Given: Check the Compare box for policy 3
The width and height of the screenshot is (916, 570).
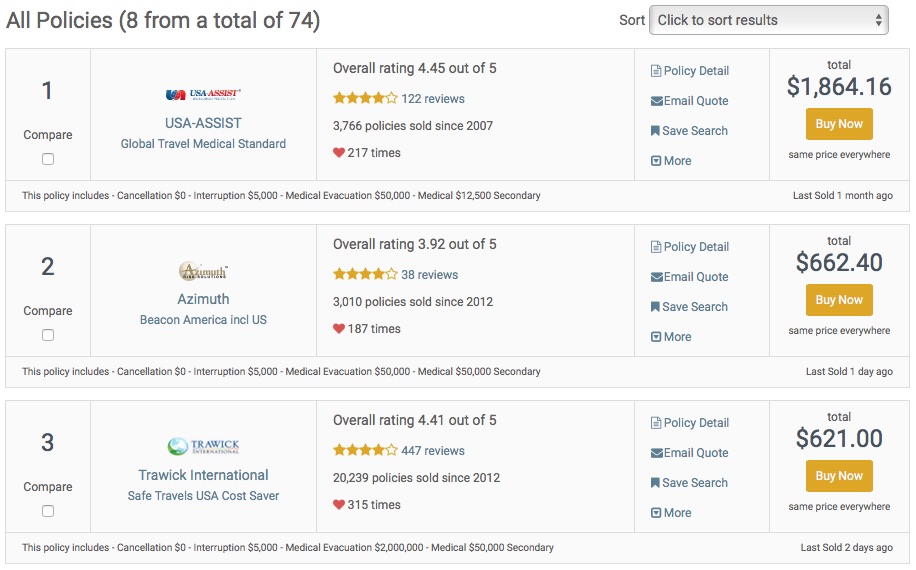Looking at the screenshot, I should click(x=48, y=511).
